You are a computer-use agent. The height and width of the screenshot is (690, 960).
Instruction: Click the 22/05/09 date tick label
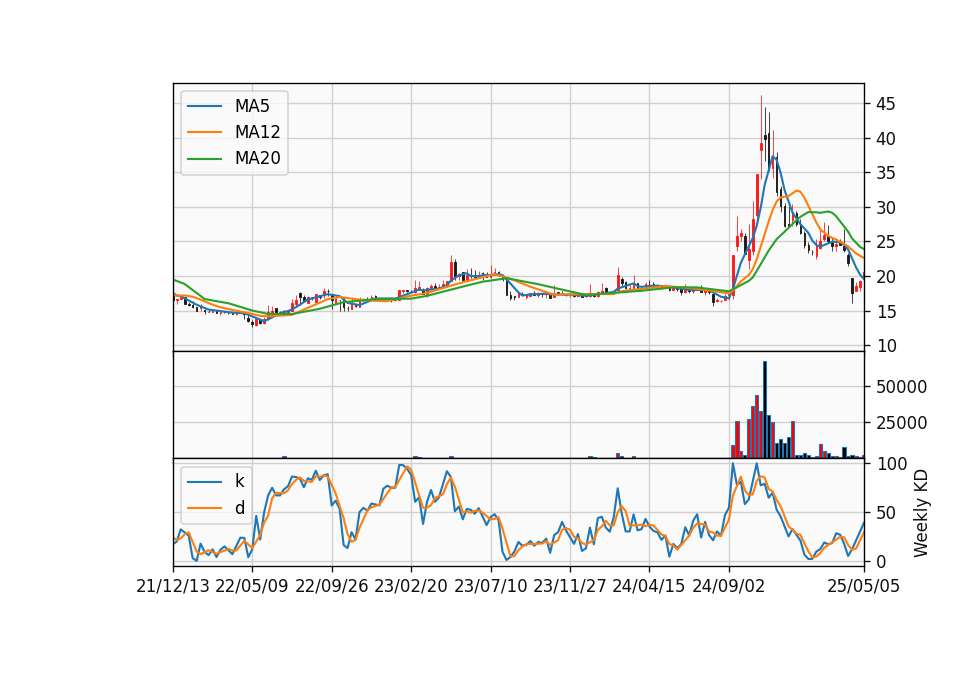point(252,586)
